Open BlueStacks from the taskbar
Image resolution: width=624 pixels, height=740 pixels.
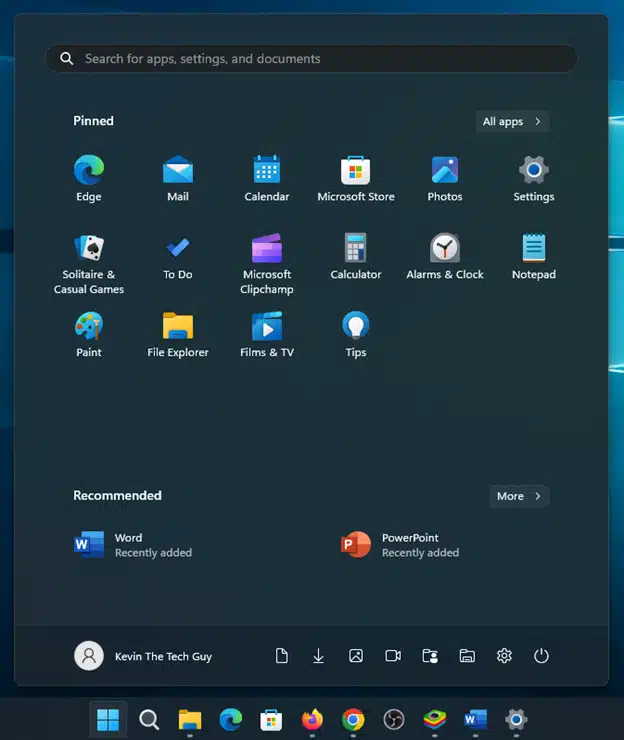pos(435,720)
